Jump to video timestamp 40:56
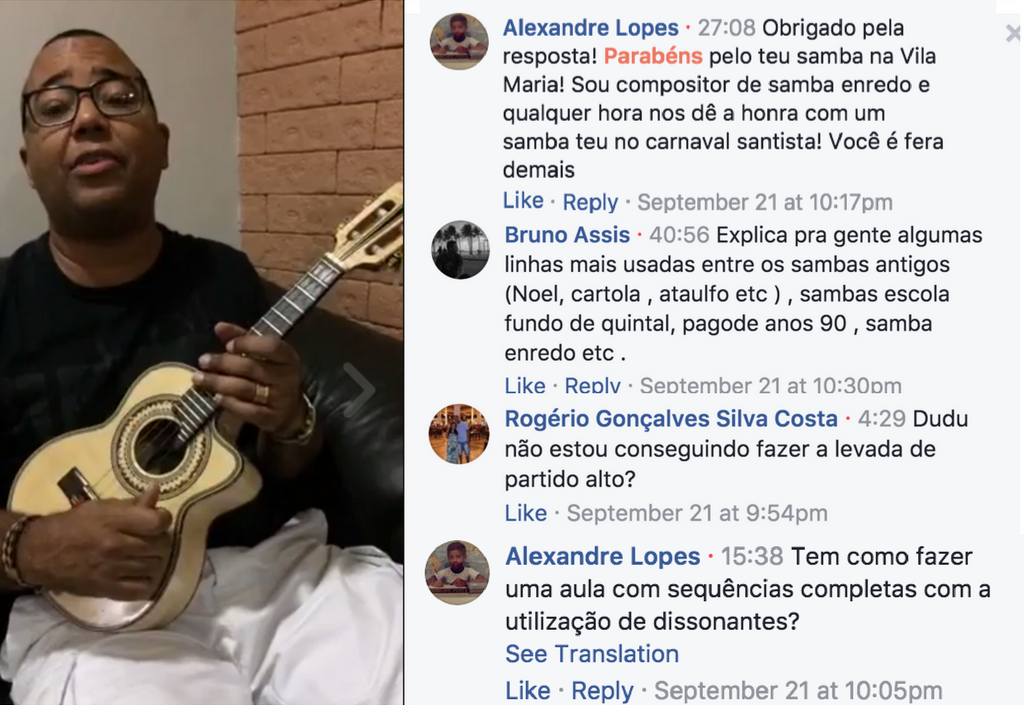 click(x=679, y=235)
